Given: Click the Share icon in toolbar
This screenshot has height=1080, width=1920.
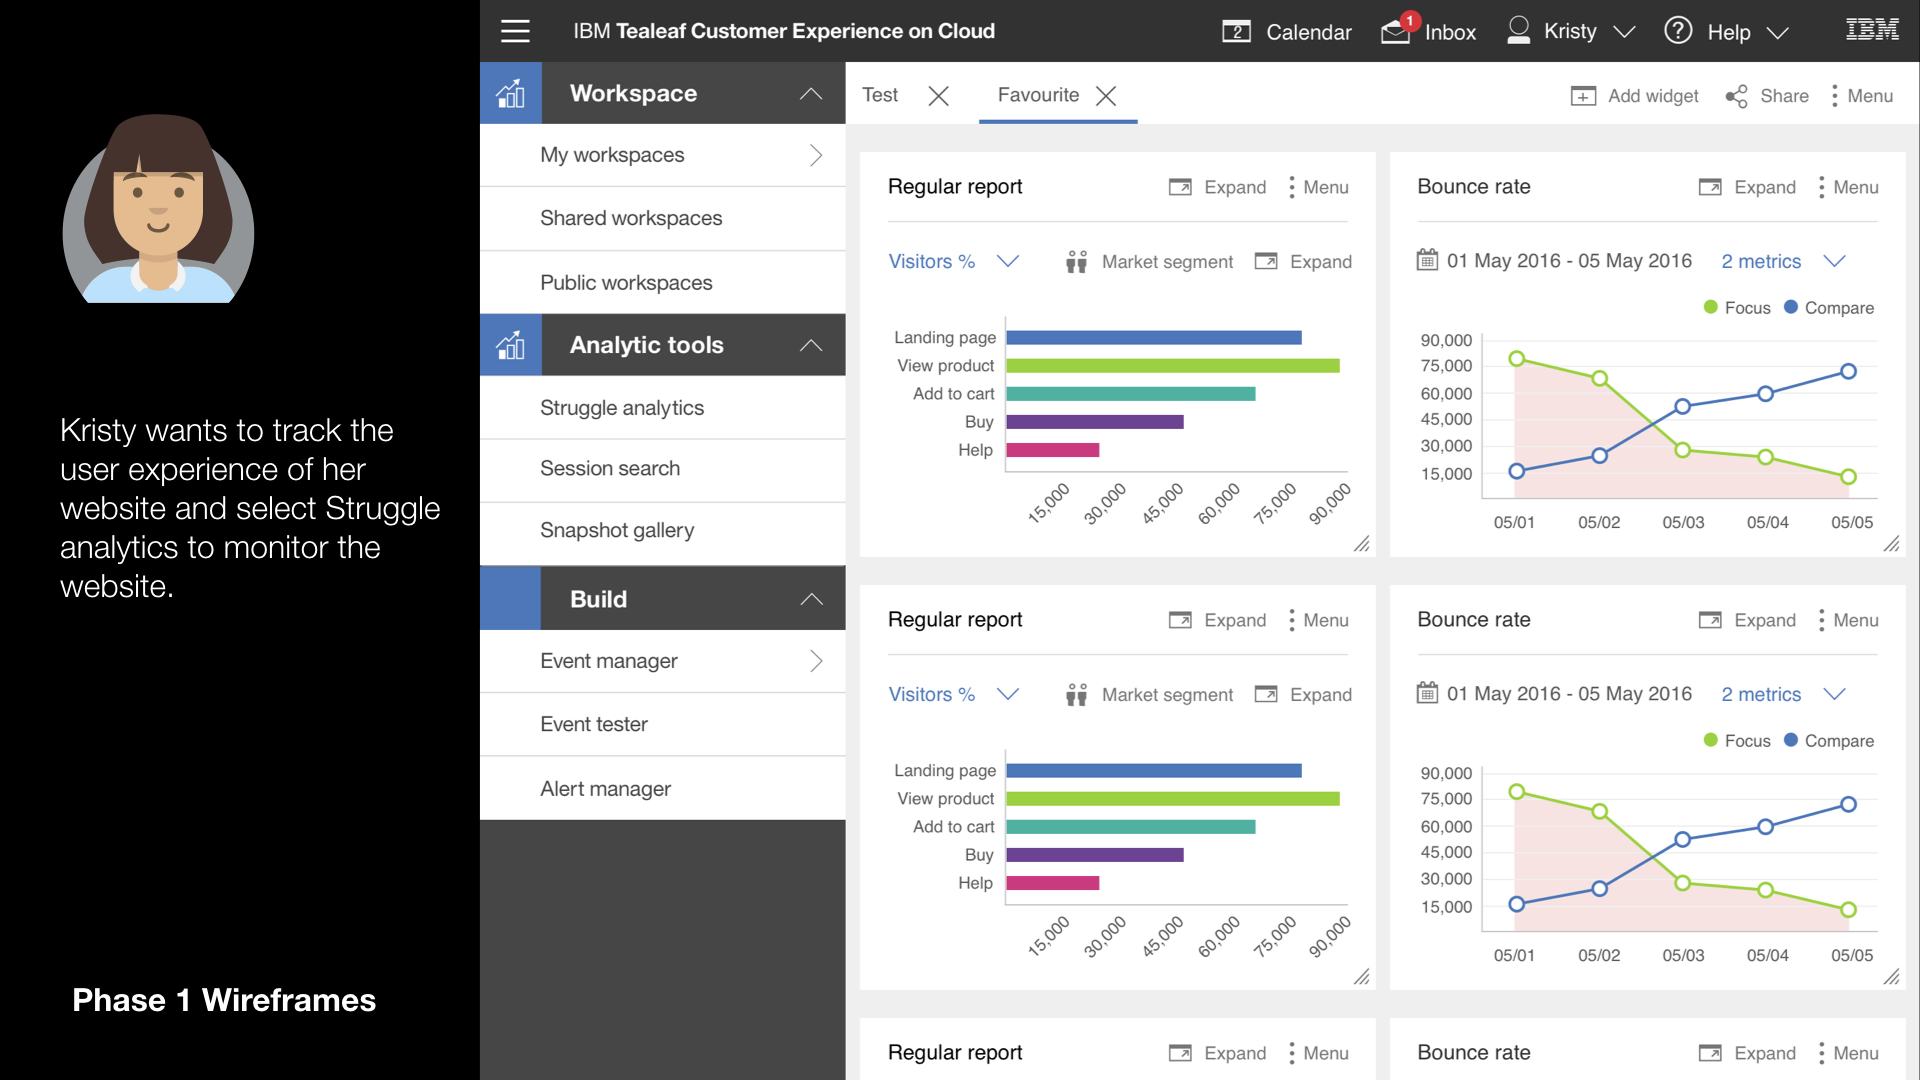Looking at the screenshot, I should coord(1737,96).
